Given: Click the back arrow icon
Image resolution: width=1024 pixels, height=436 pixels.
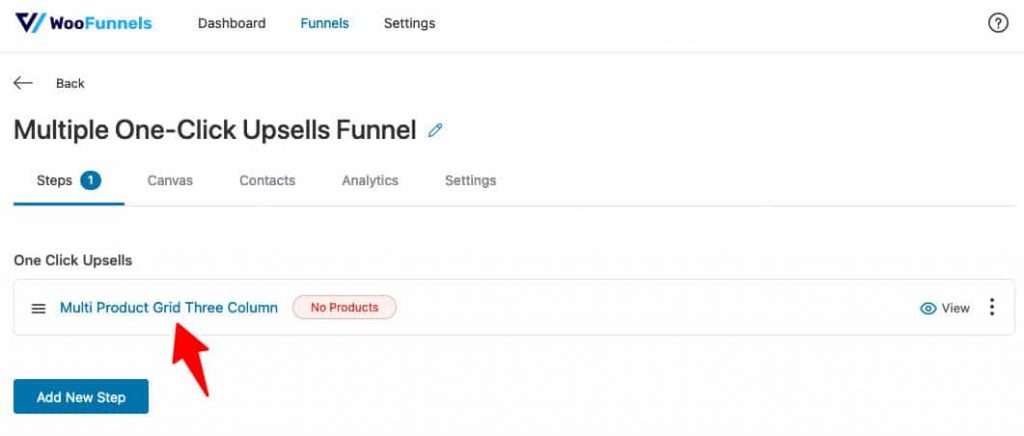Looking at the screenshot, I should click(23, 83).
